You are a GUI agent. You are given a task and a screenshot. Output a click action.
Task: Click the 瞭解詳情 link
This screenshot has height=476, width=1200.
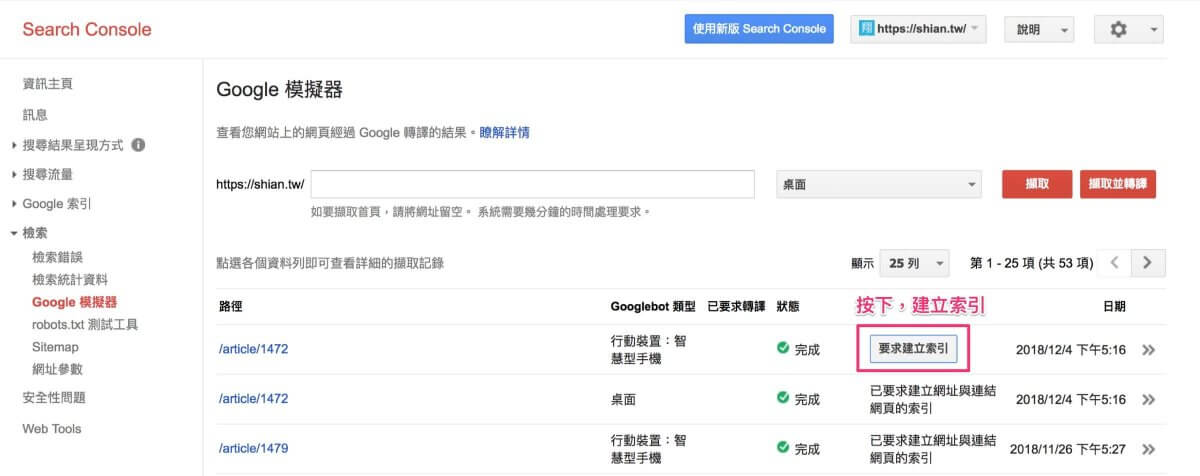pos(505,132)
